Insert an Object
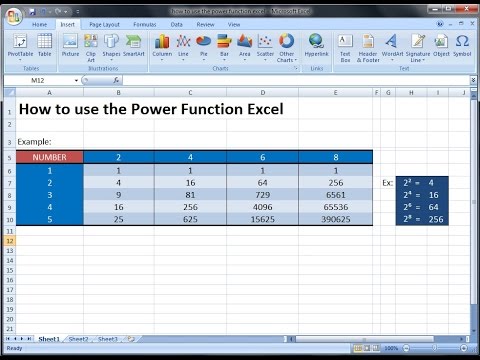 tap(441, 45)
